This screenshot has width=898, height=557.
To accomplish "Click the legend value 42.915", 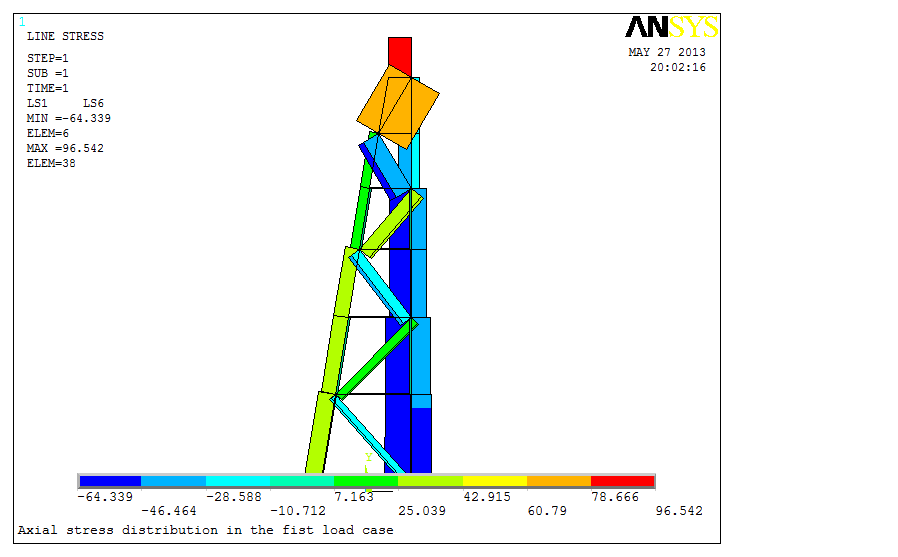I will (487, 497).
